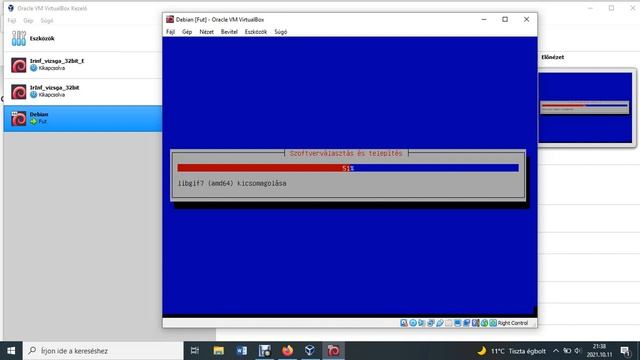
Task: Click the Debian icon in VM window title bar
Action: tap(170, 19)
